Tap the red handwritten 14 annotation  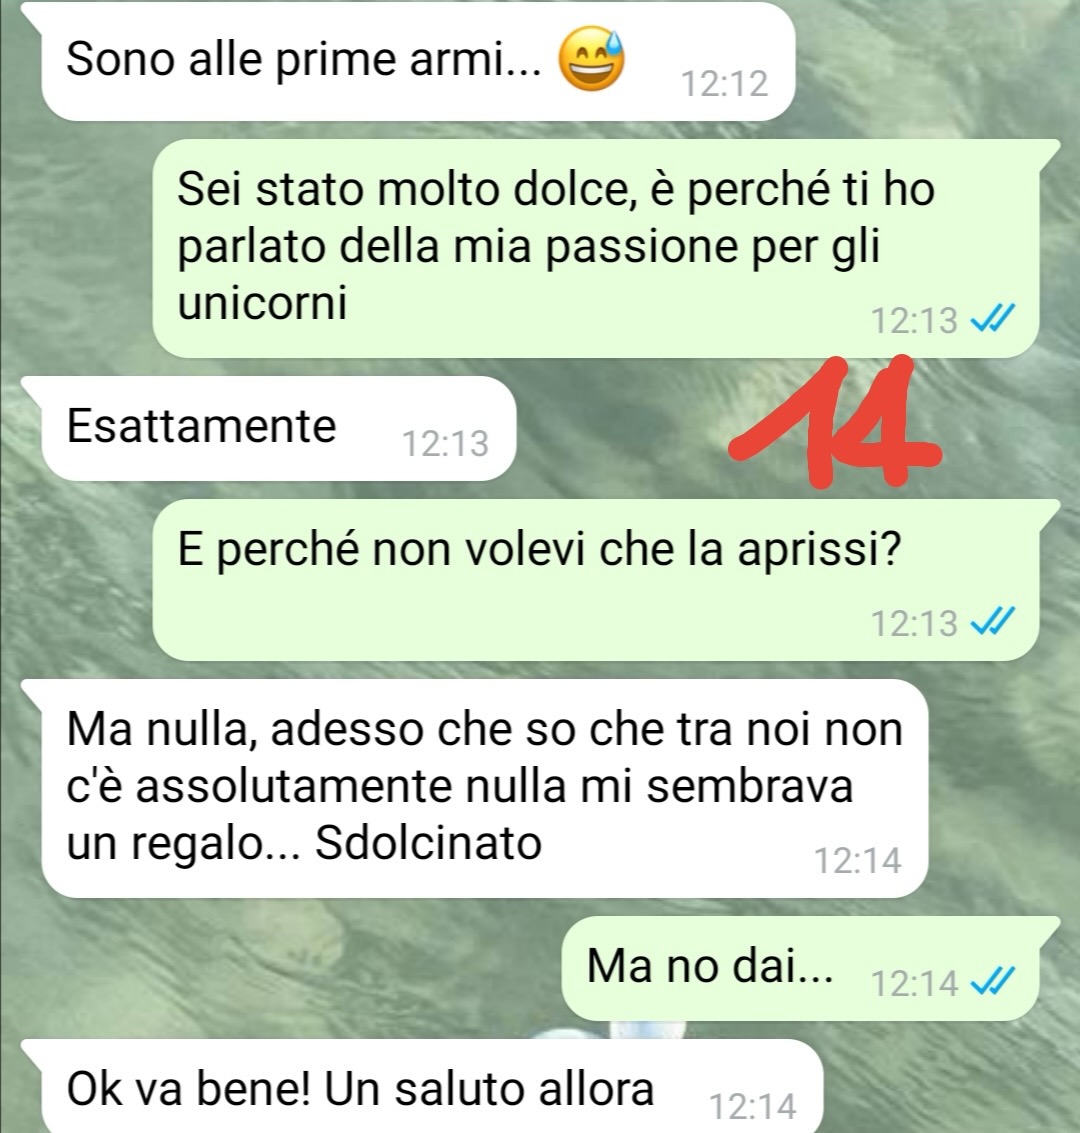pyautogui.click(x=835, y=422)
